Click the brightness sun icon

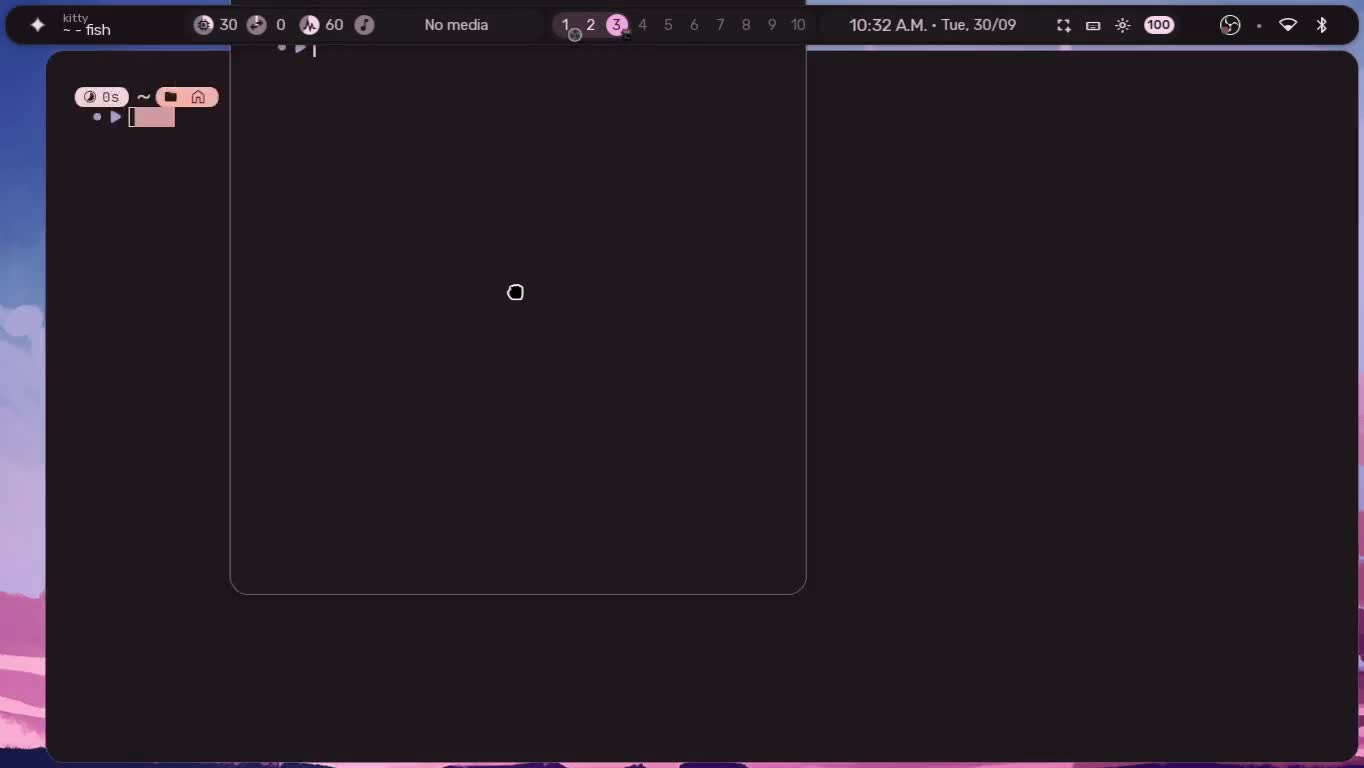click(1123, 25)
